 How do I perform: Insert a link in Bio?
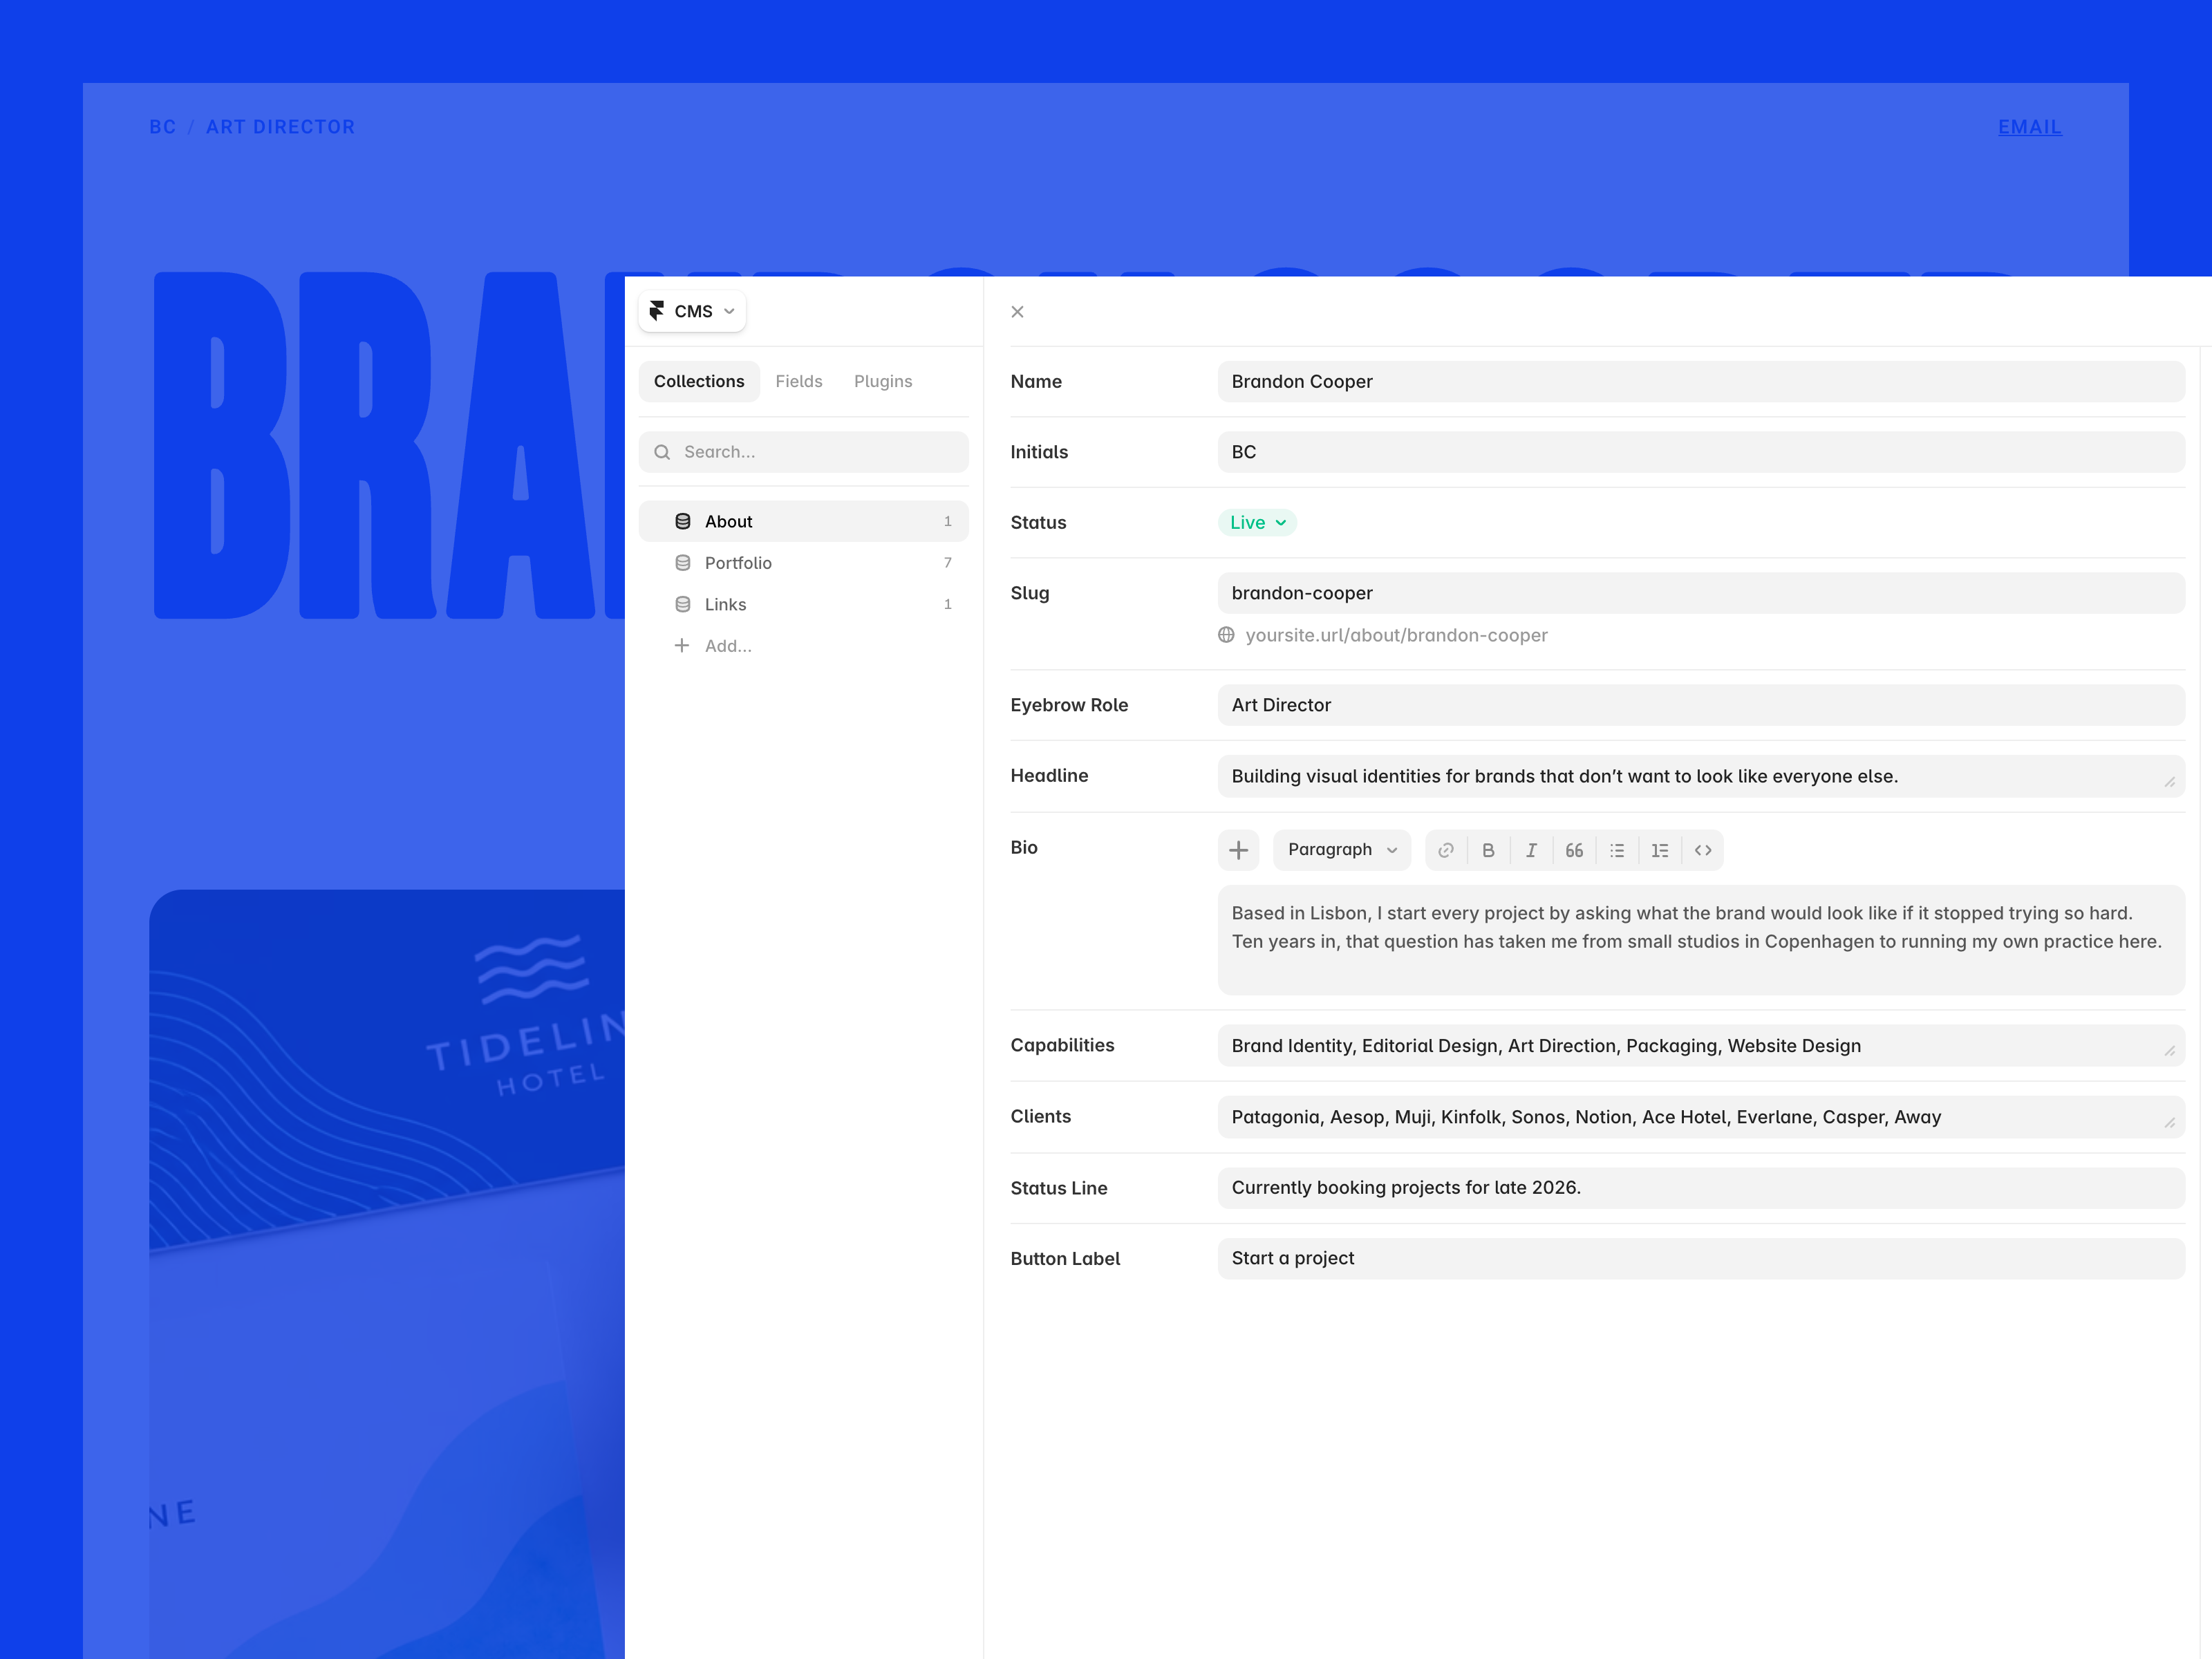[x=1446, y=850]
